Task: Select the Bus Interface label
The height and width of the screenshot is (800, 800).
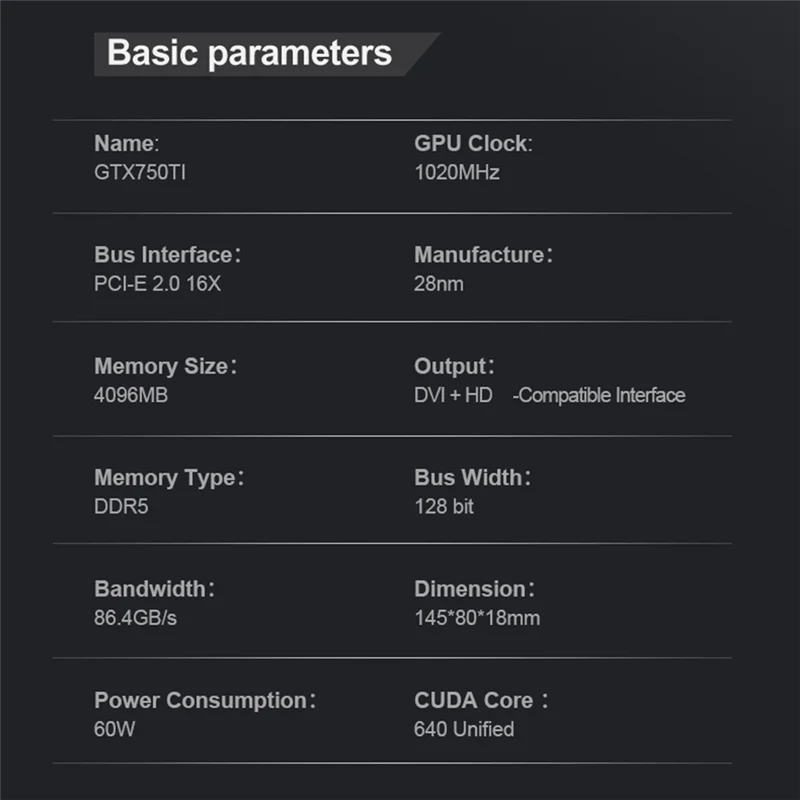Action: [166, 255]
